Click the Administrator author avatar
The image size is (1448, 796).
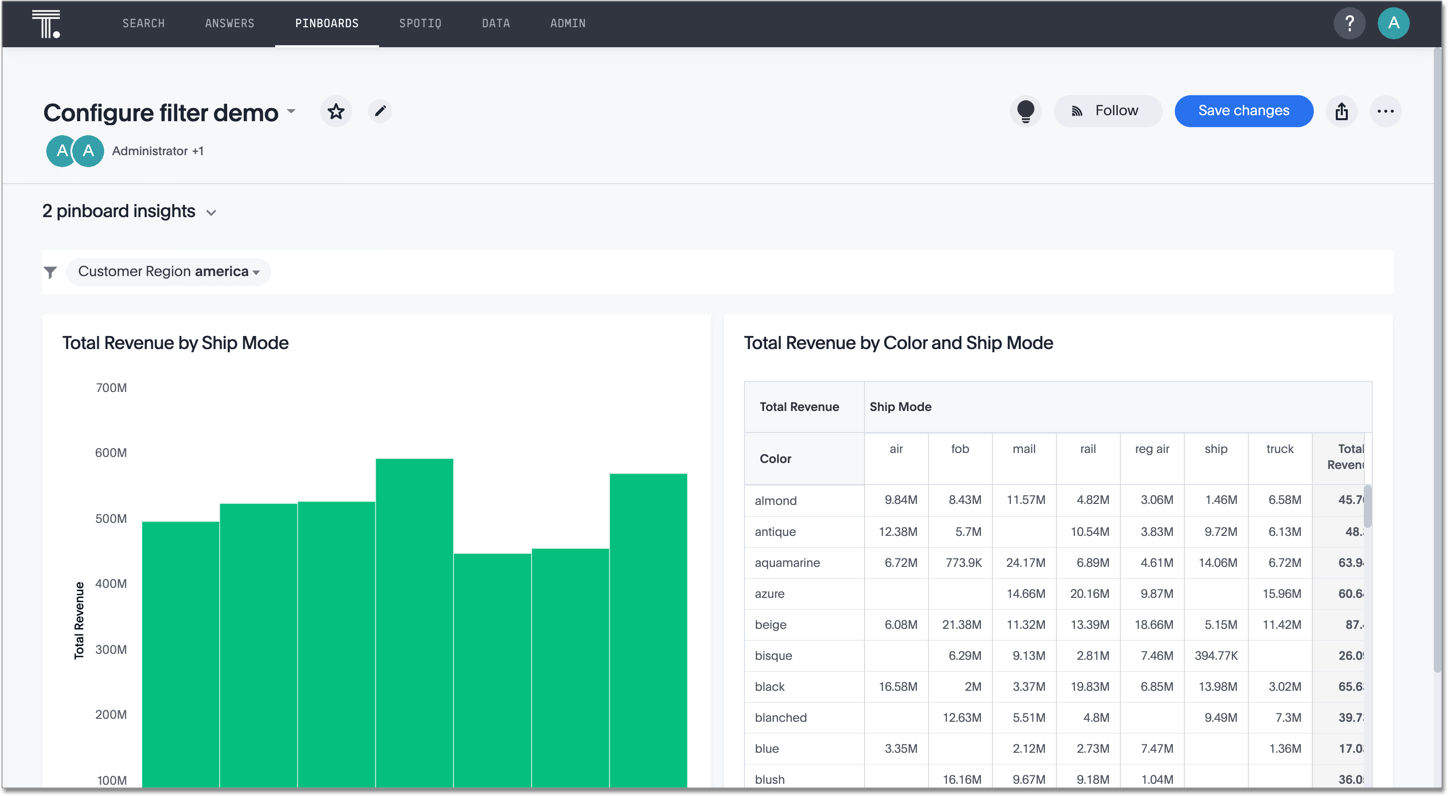pos(60,150)
